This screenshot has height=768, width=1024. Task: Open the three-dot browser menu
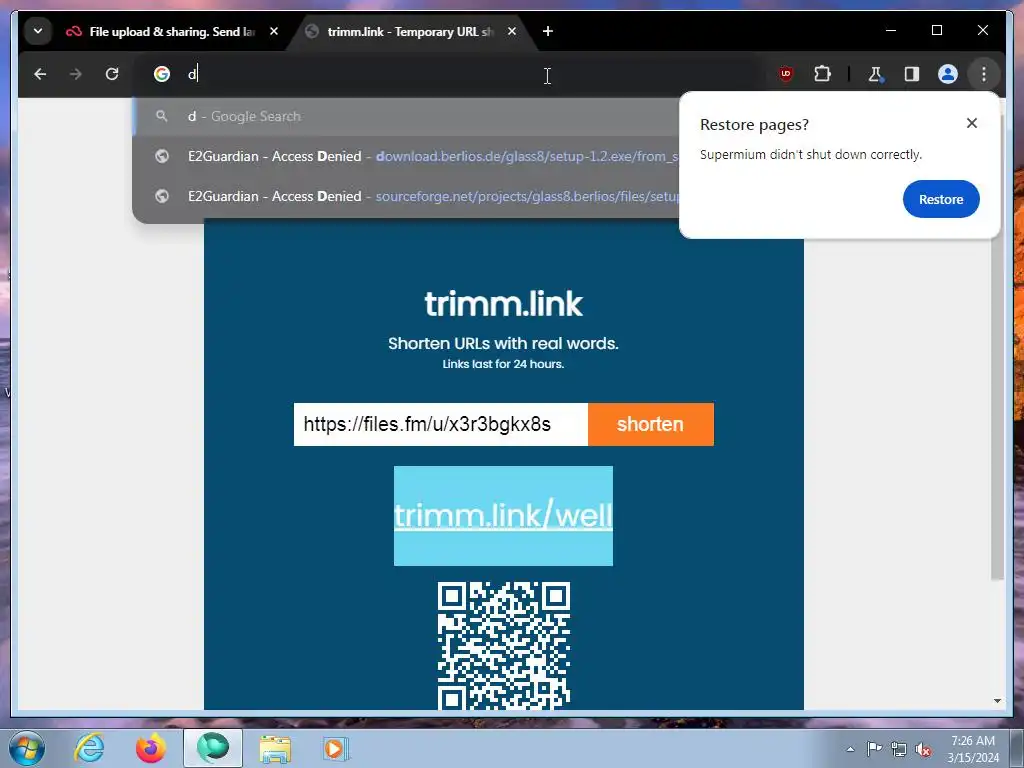pyautogui.click(x=984, y=74)
